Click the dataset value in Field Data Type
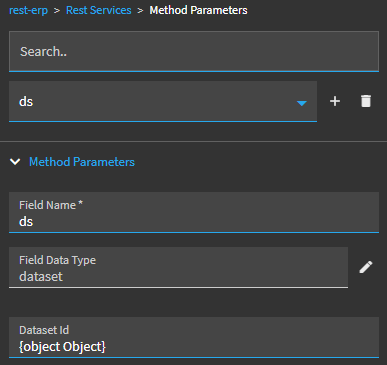 (41, 277)
